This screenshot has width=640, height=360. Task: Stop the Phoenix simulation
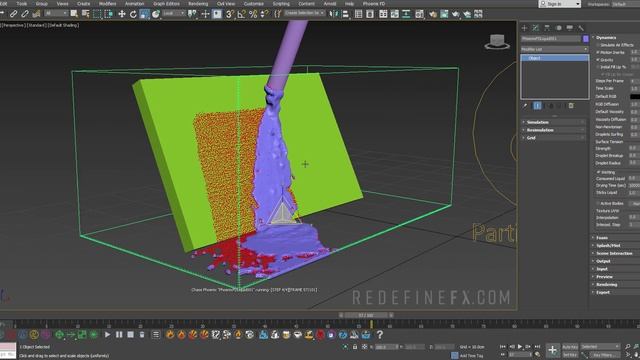tap(130, 335)
